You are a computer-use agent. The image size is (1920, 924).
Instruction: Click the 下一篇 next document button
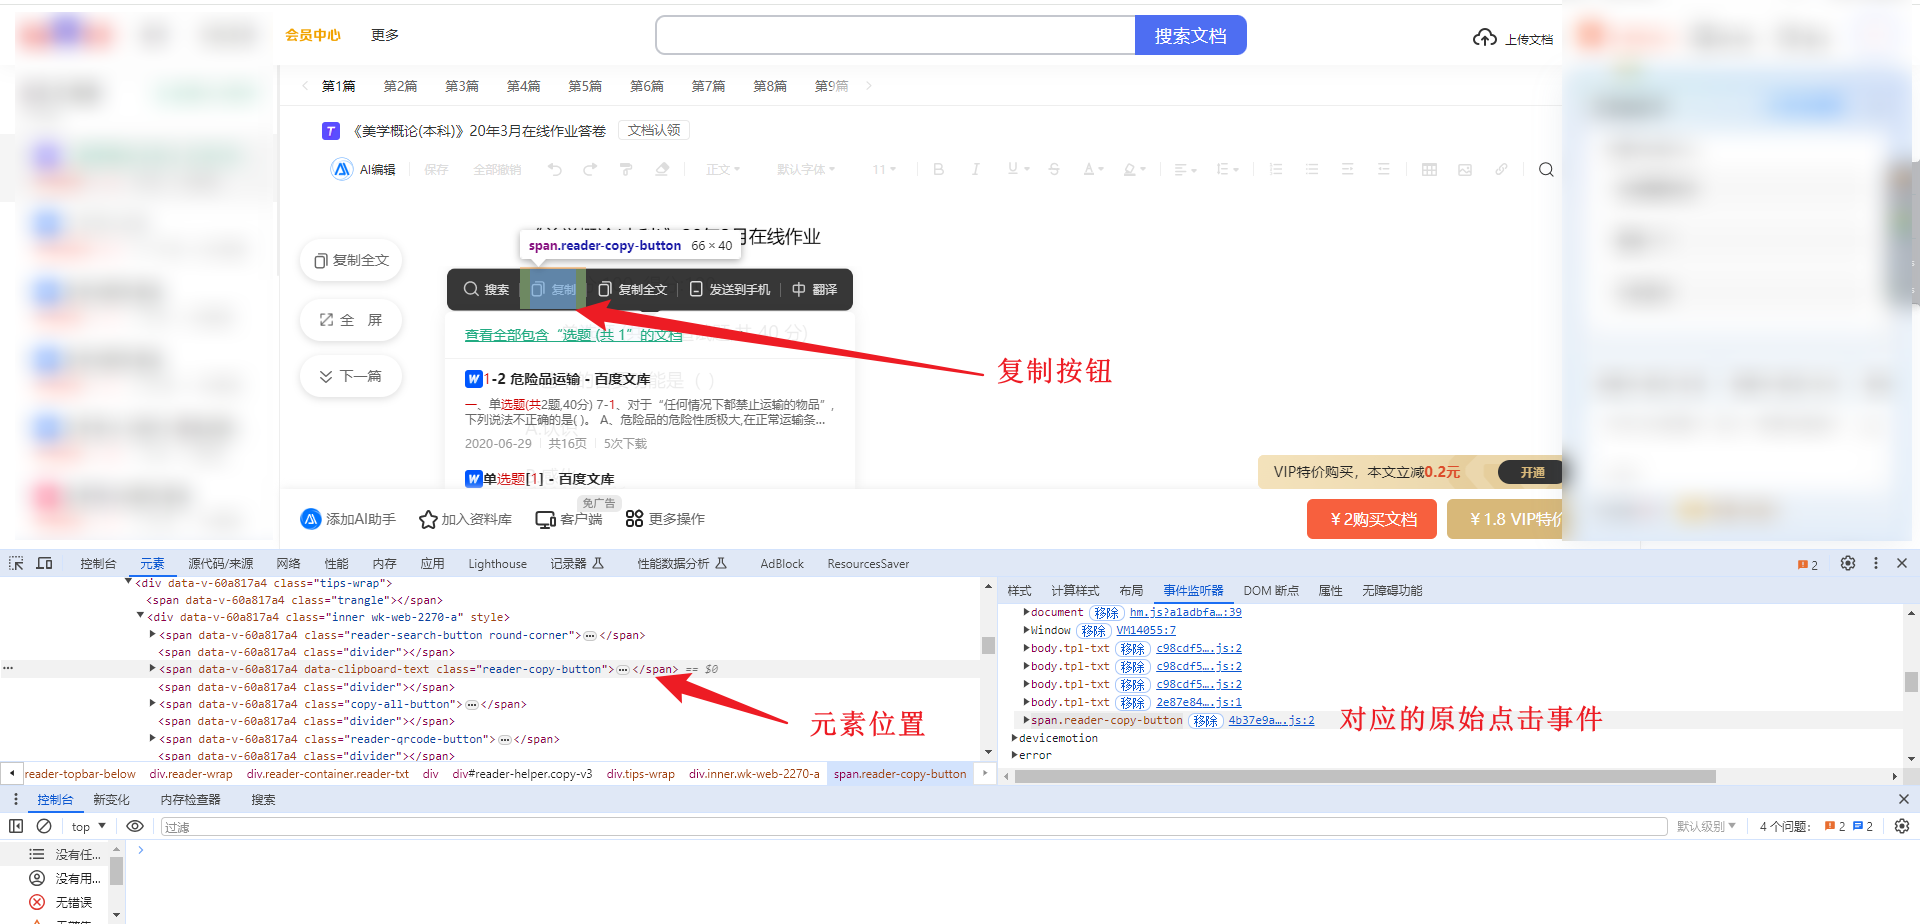[x=351, y=376]
